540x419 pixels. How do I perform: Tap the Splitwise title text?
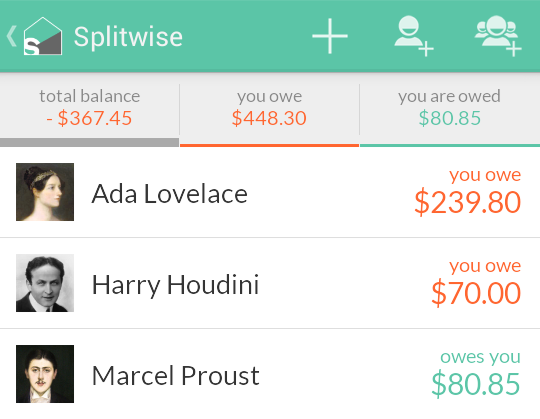(128, 37)
